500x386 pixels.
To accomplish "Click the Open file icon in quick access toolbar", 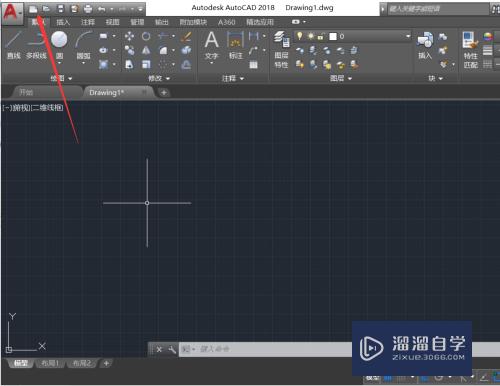I will [46, 9].
